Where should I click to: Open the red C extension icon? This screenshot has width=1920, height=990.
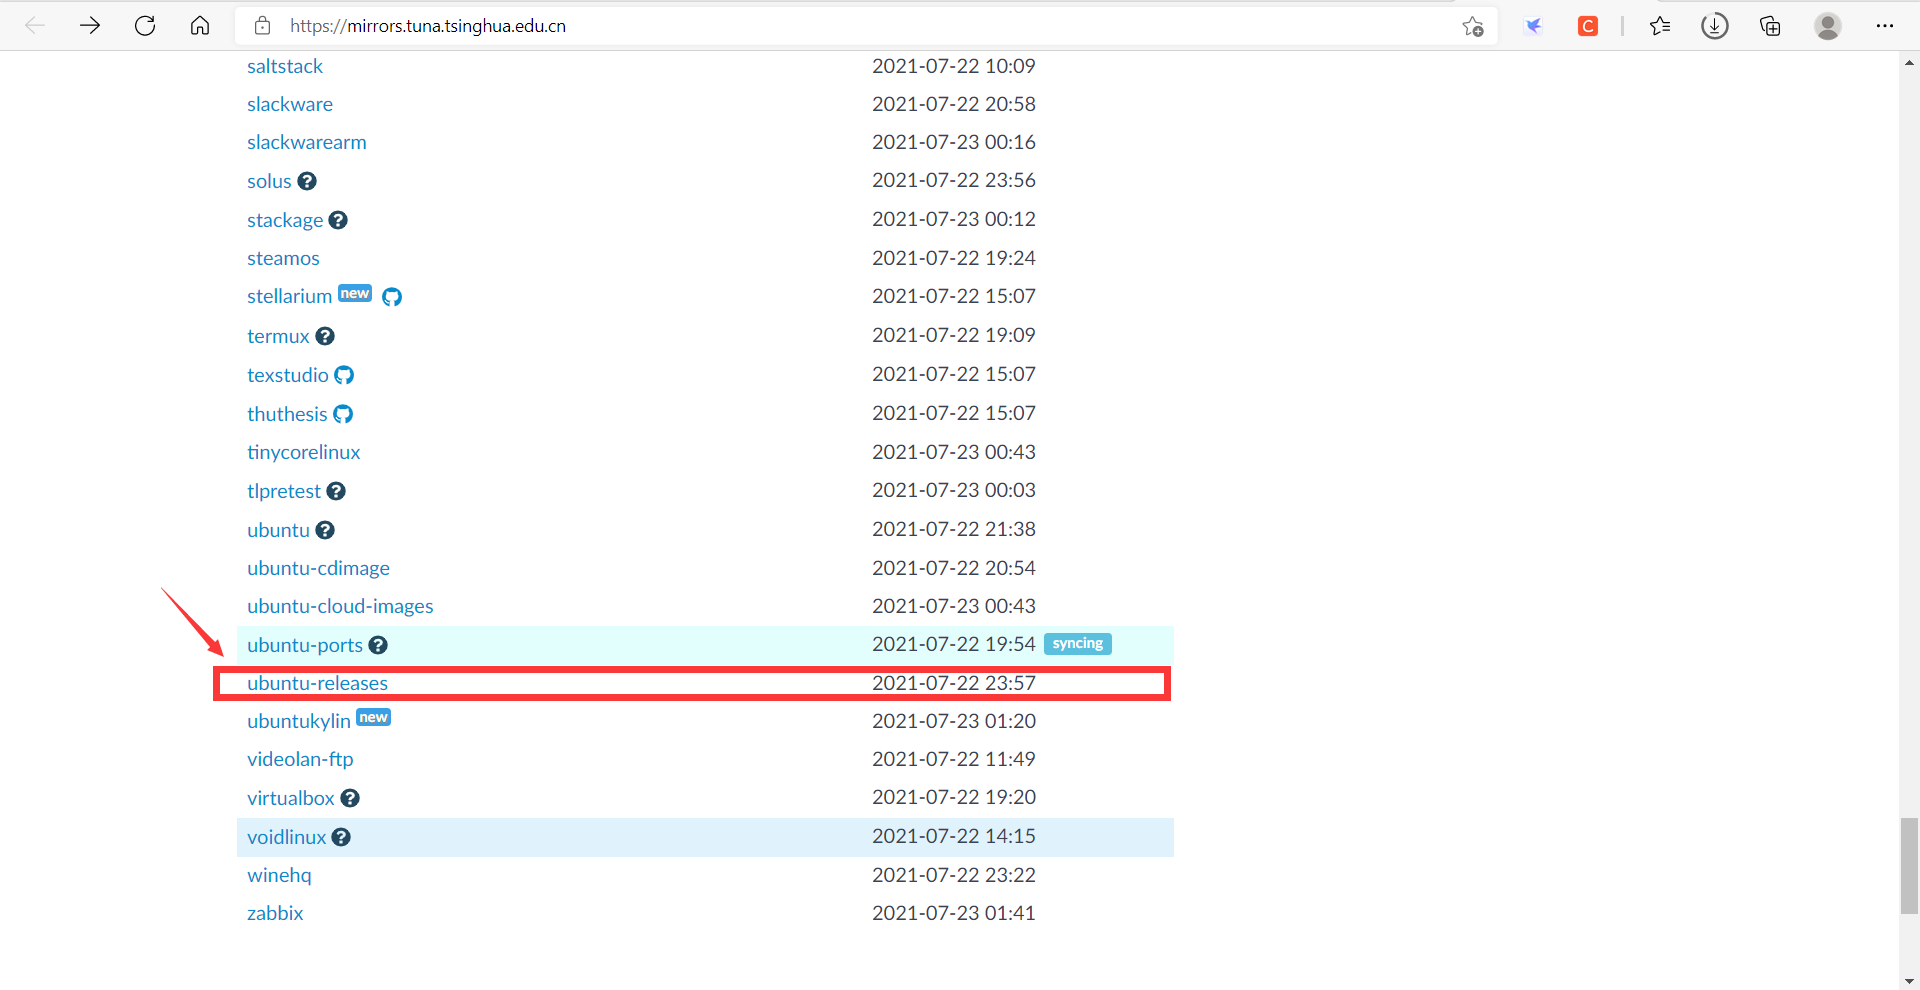click(x=1588, y=26)
